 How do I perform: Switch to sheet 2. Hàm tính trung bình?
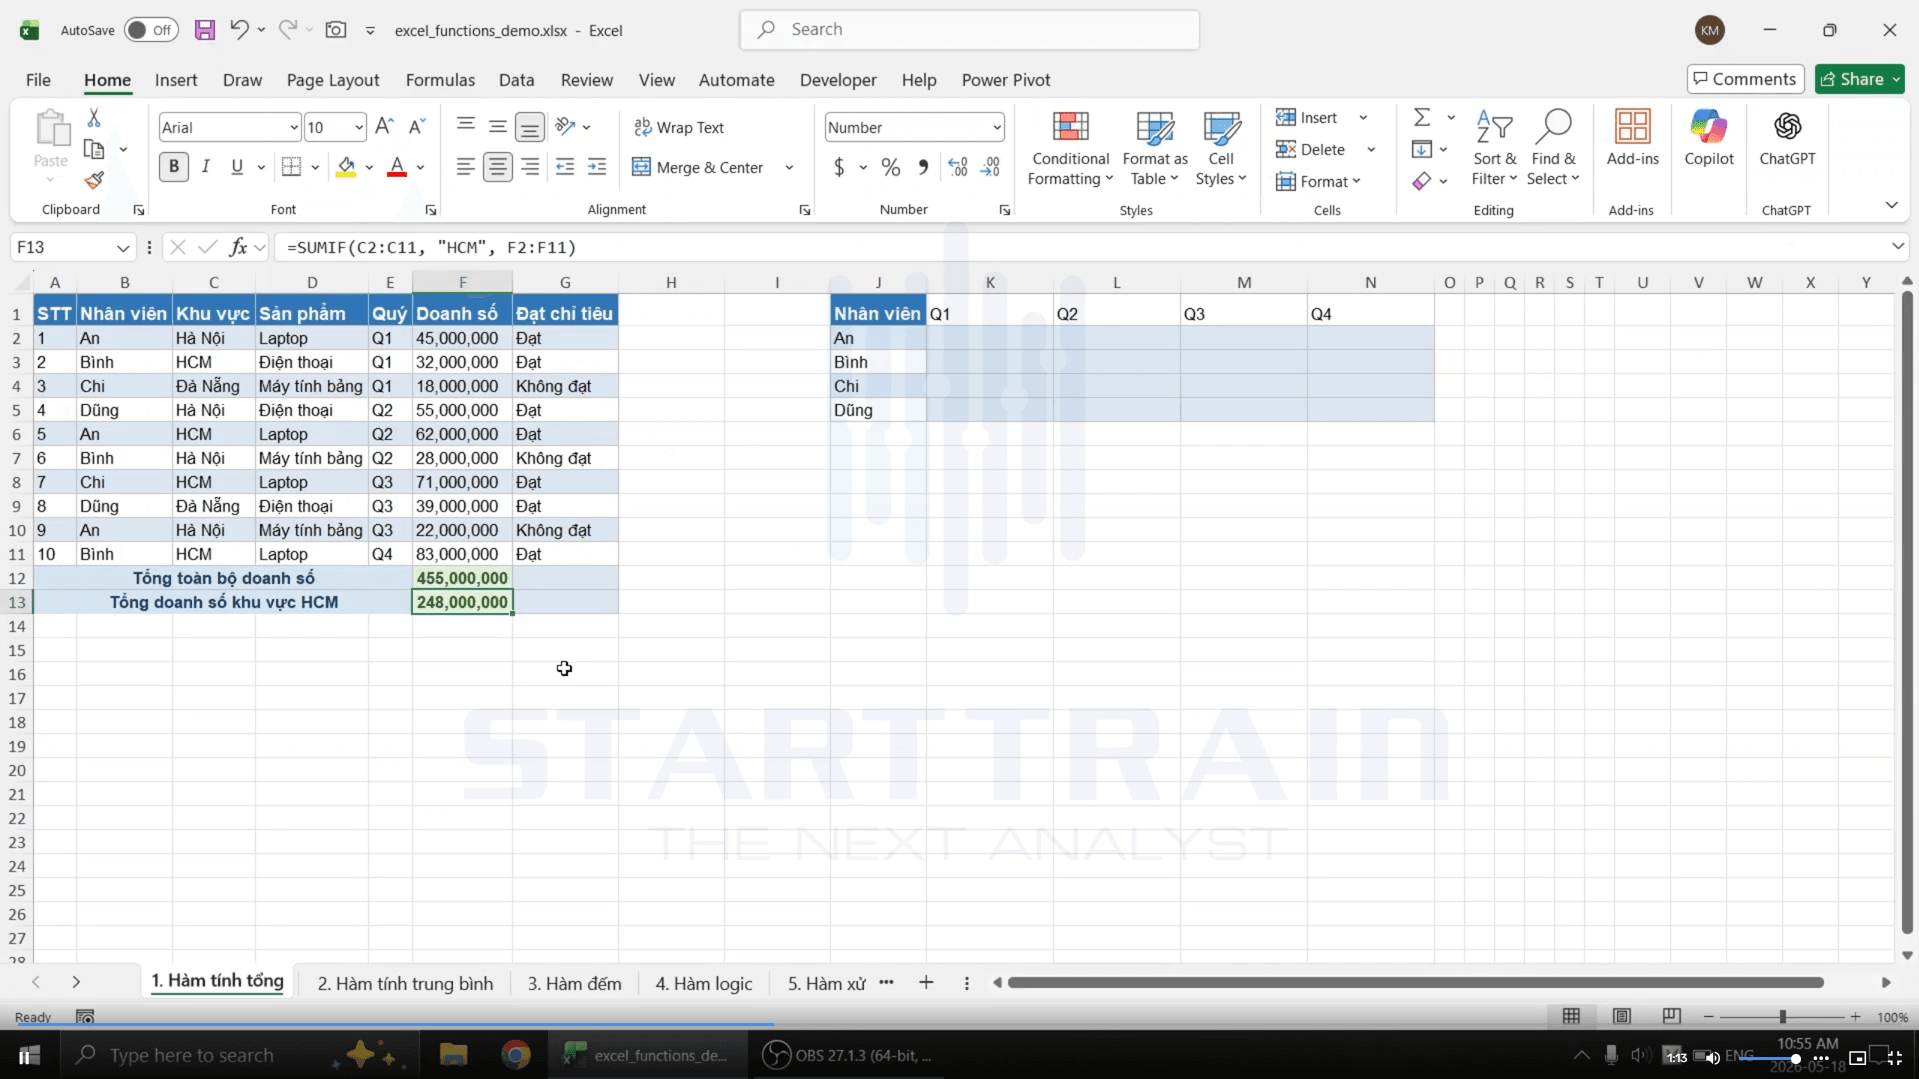(405, 984)
